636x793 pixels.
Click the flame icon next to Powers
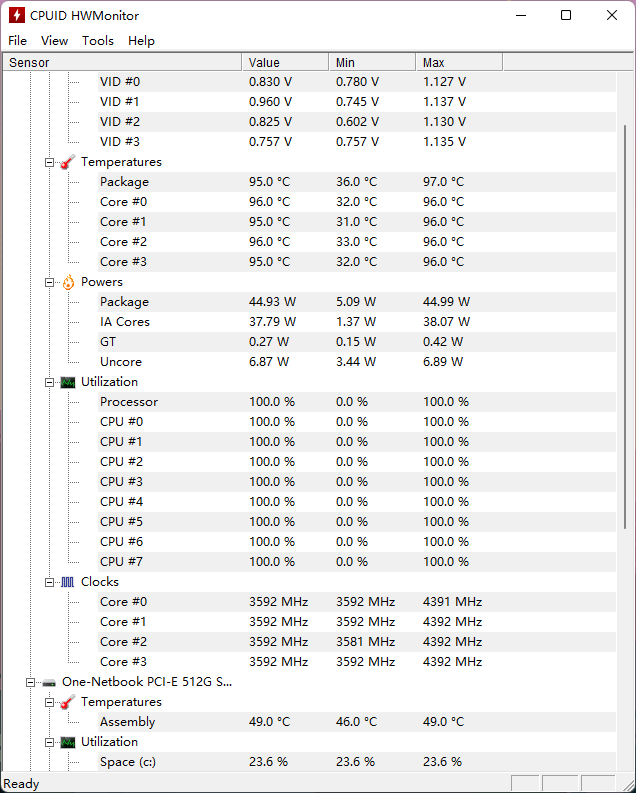(68, 282)
